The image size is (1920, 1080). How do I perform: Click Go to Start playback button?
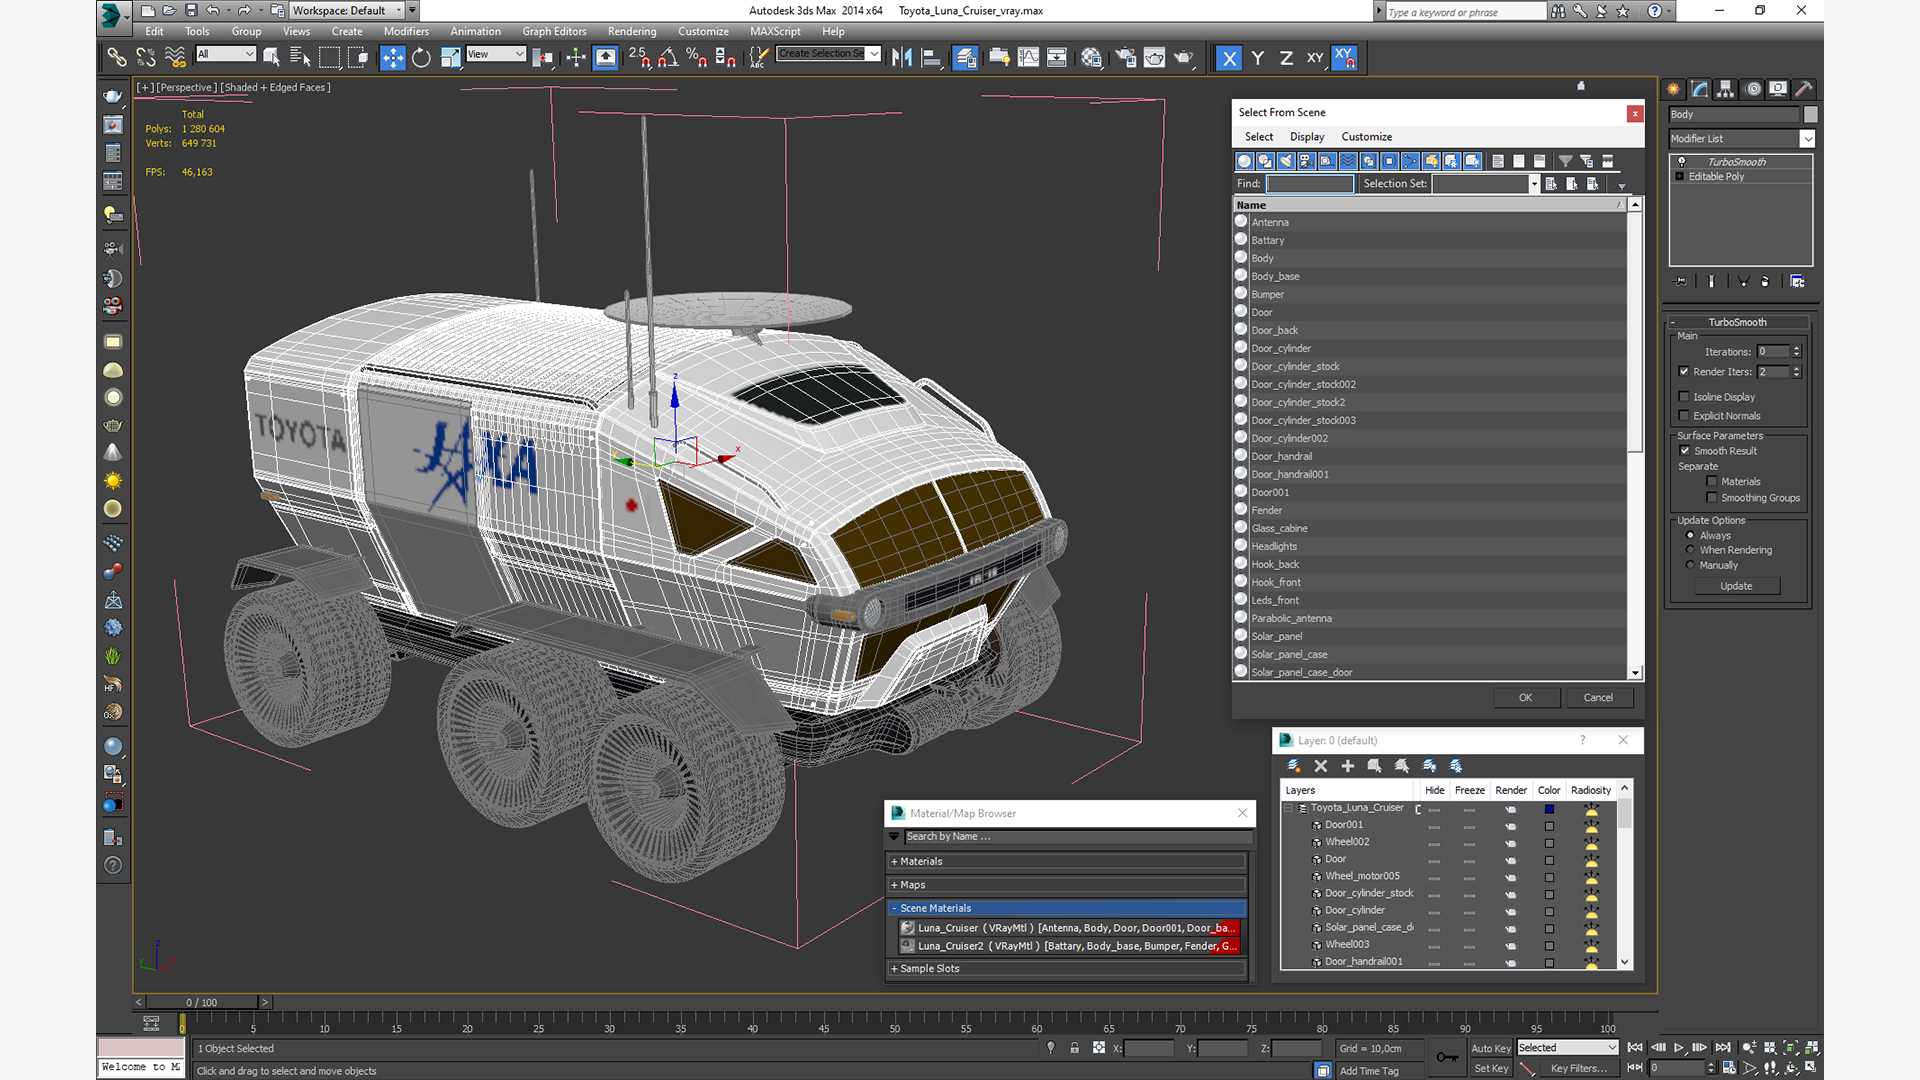(1635, 1048)
